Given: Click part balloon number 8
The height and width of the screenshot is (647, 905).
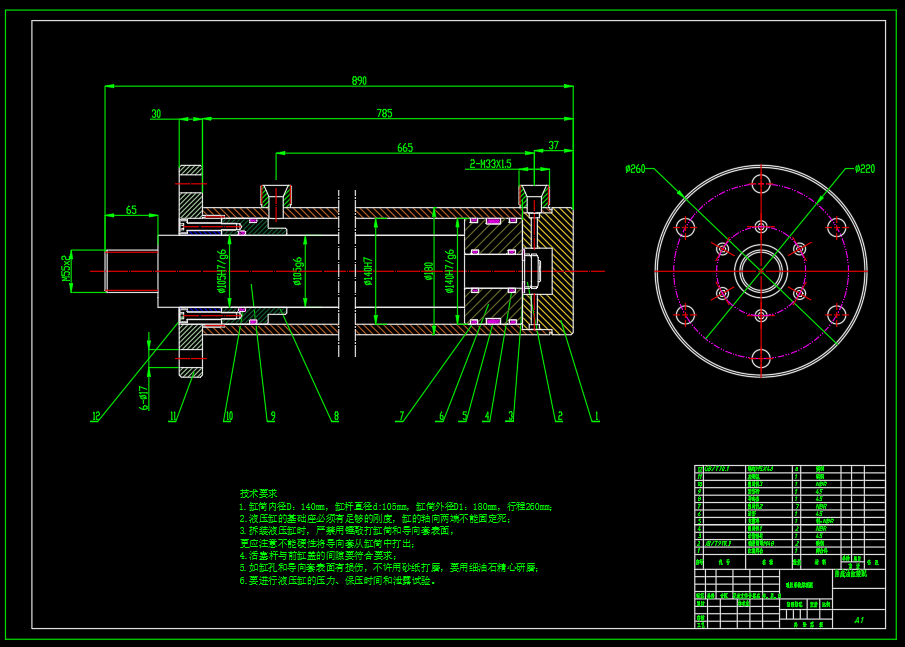Looking at the screenshot, I should [336, 416].
